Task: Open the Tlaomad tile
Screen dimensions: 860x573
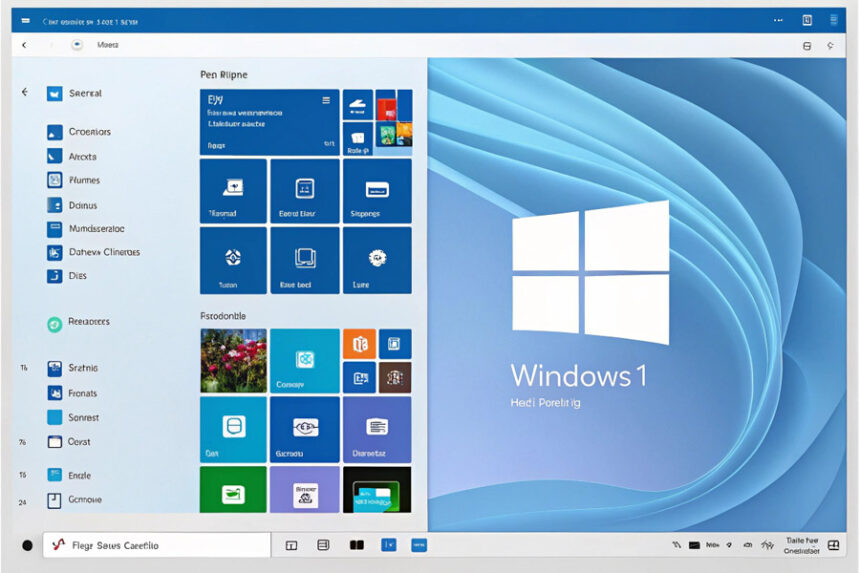Action: coord(233,191)
